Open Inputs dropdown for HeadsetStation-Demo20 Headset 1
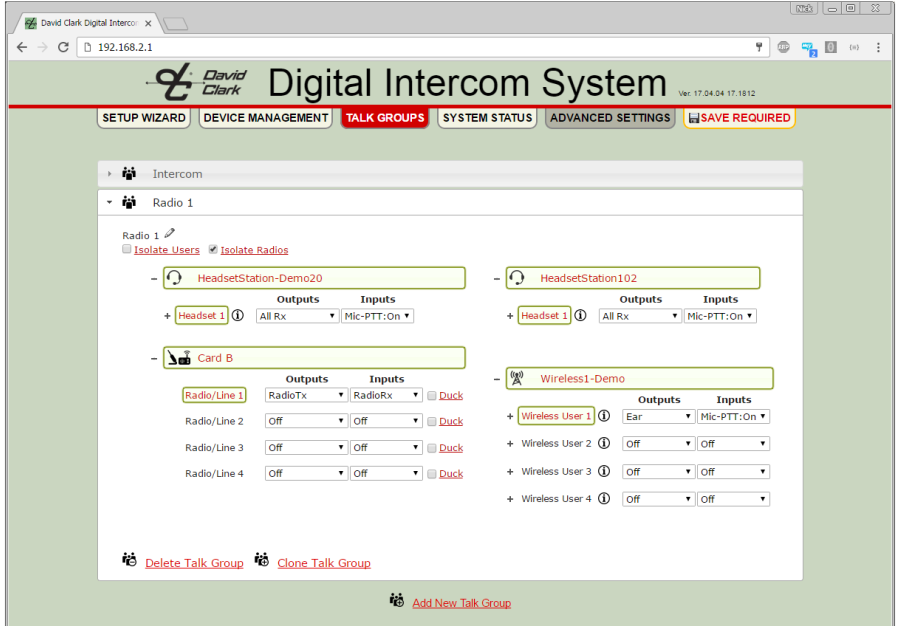The width and height of the screenshot is (899, 626). click(x=377, y=316)
